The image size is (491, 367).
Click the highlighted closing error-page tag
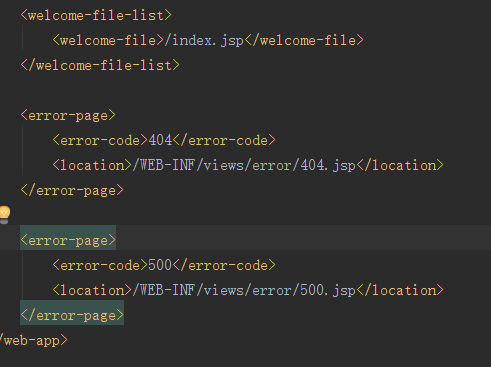click(x=72, y=315)
